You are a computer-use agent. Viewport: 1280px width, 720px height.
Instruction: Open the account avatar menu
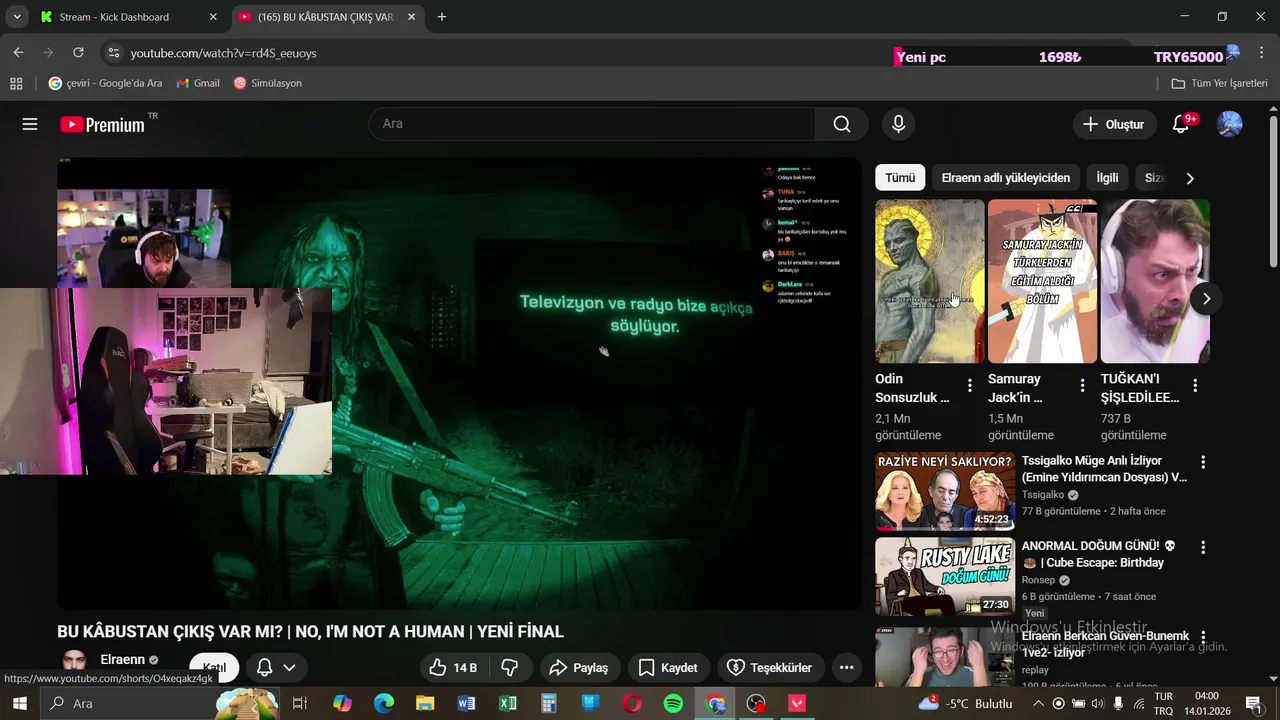point(1229,124)
